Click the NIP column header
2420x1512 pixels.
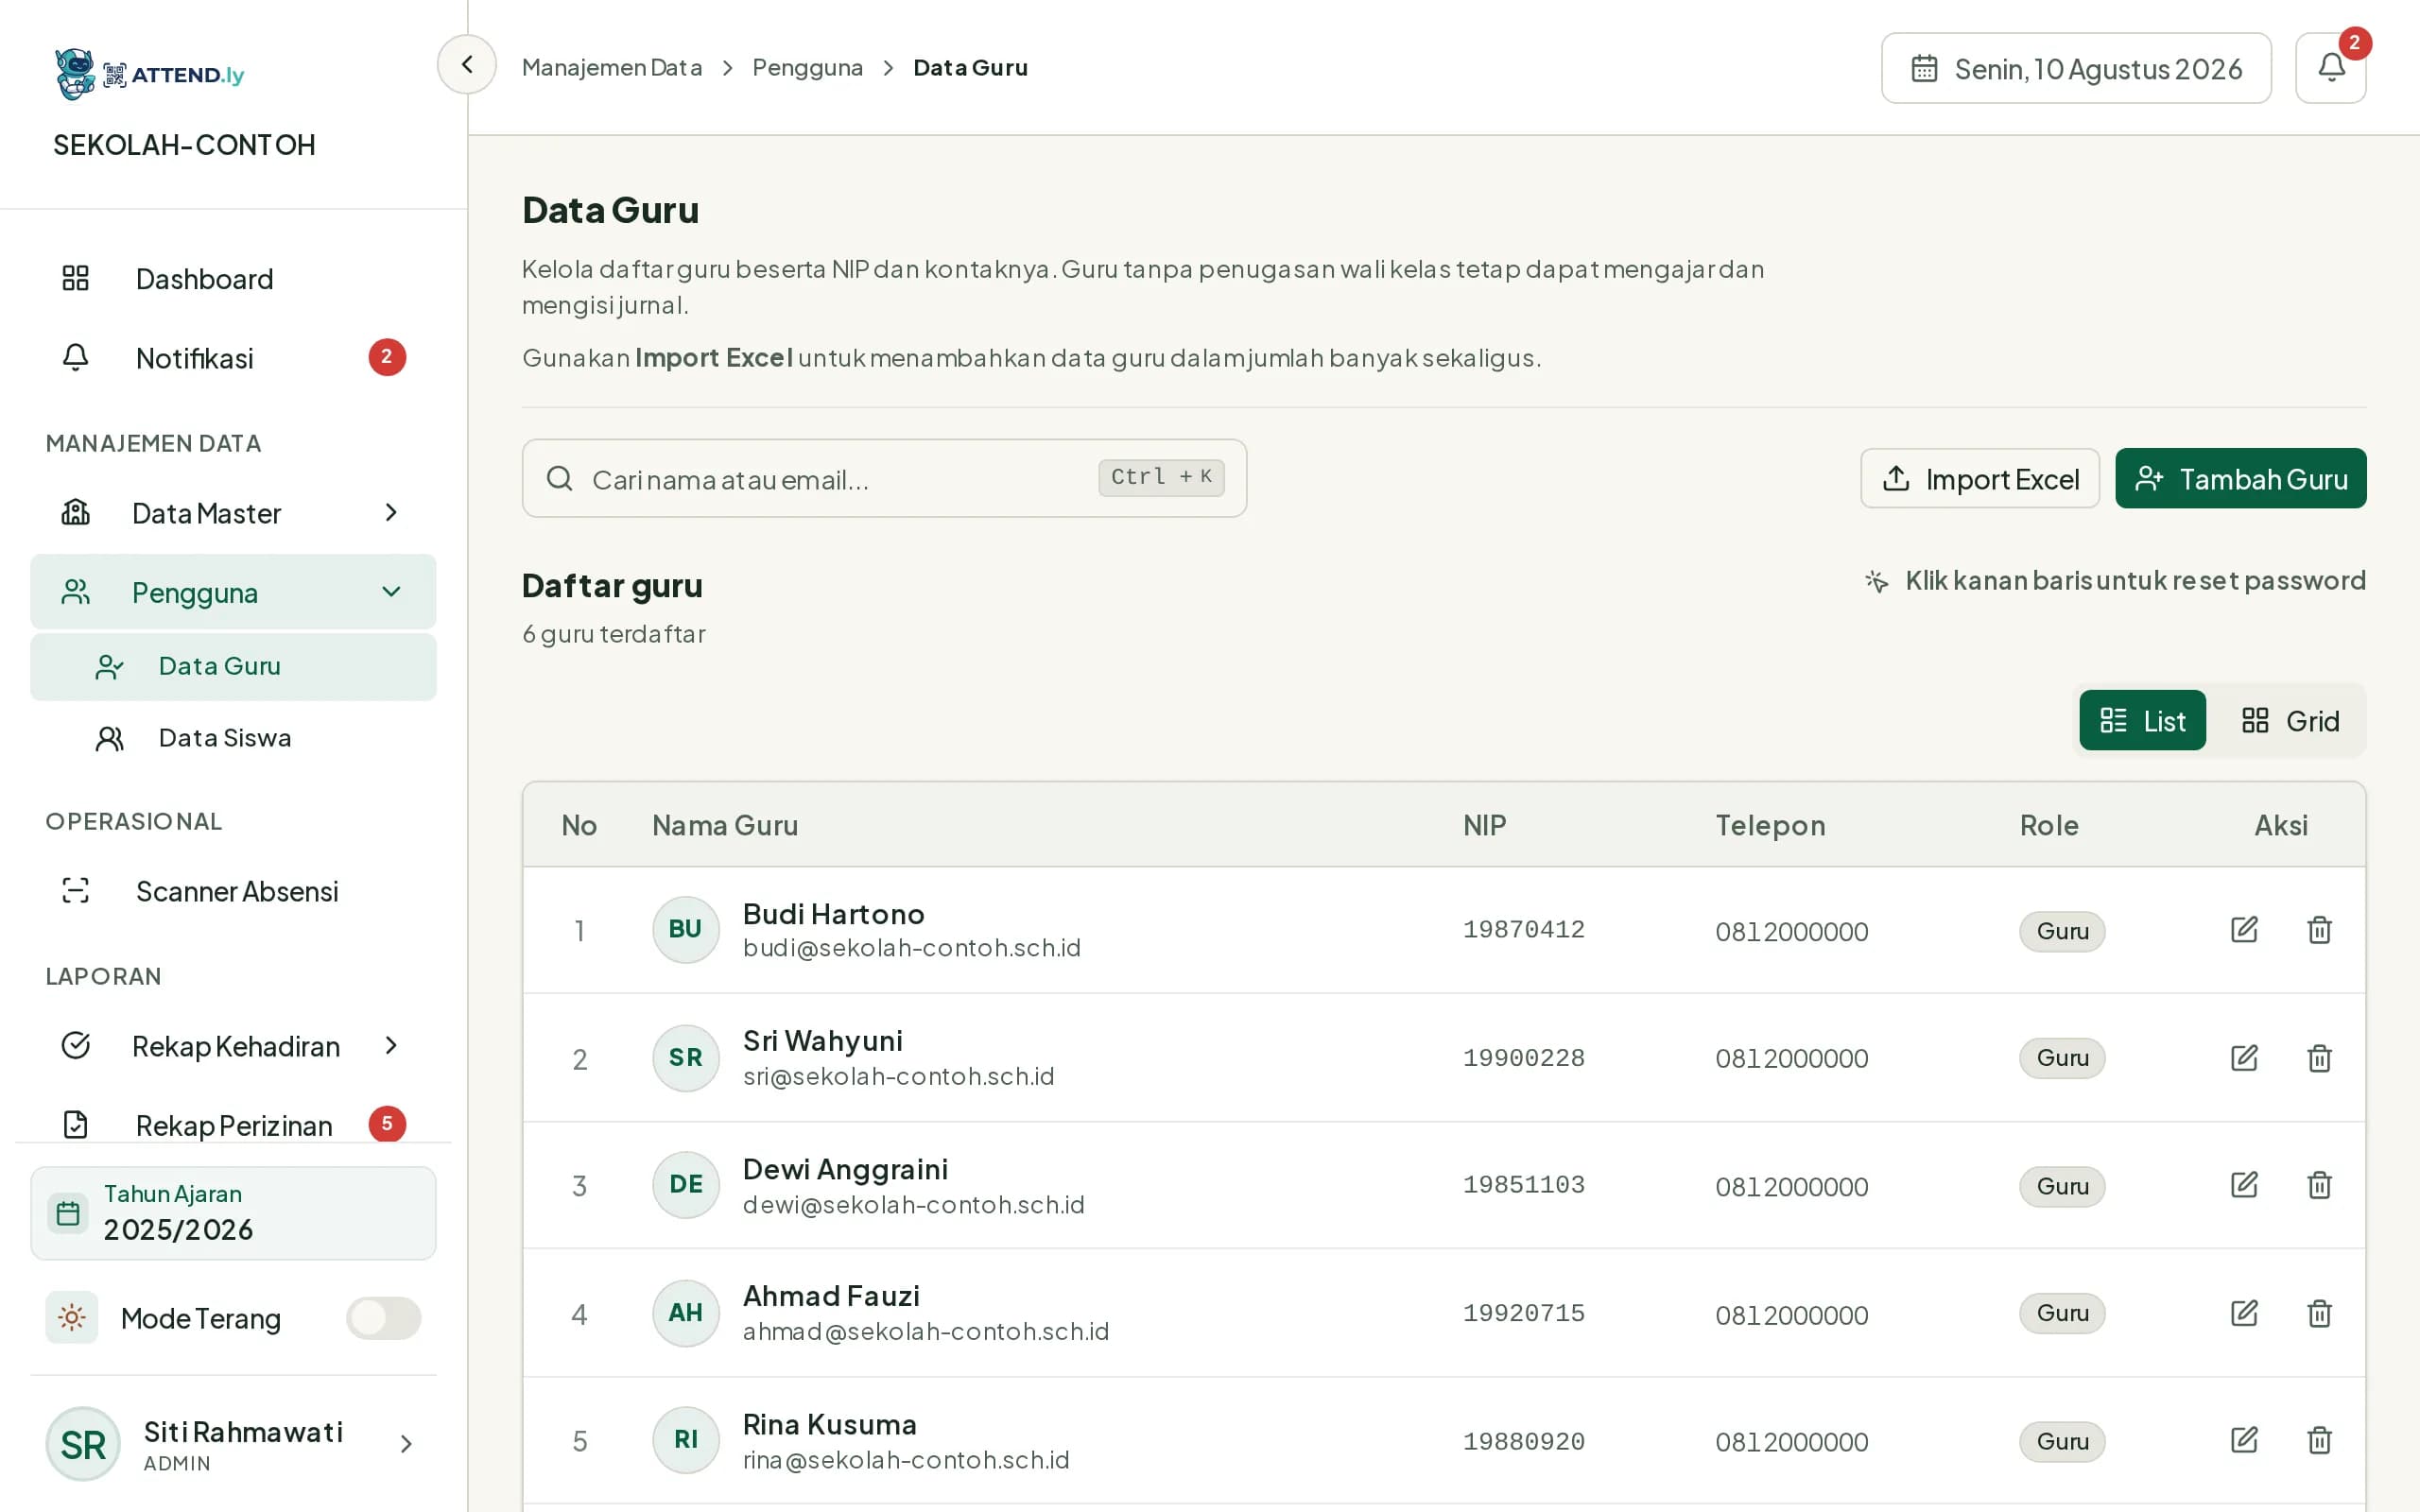(x=1484, y=825)
